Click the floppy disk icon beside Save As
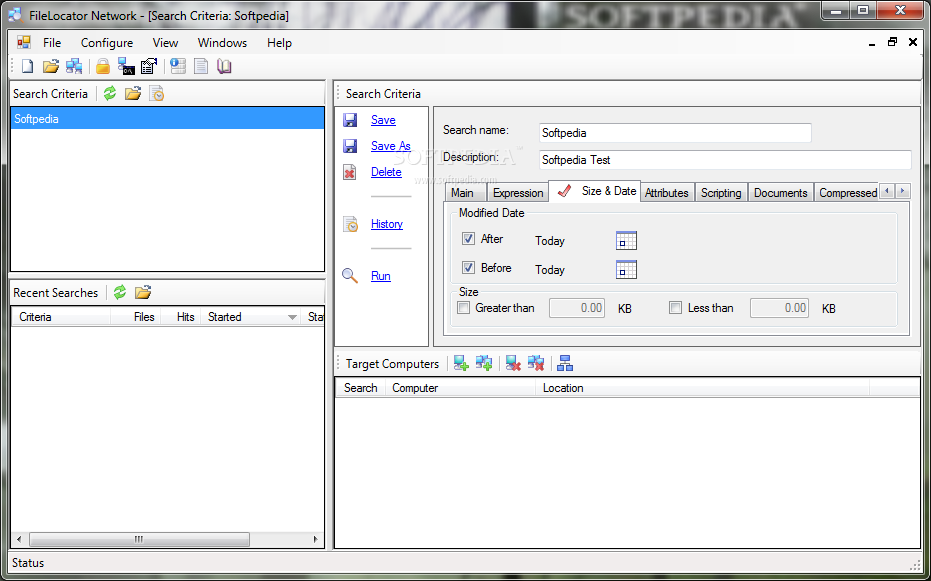 coord(350,146)
